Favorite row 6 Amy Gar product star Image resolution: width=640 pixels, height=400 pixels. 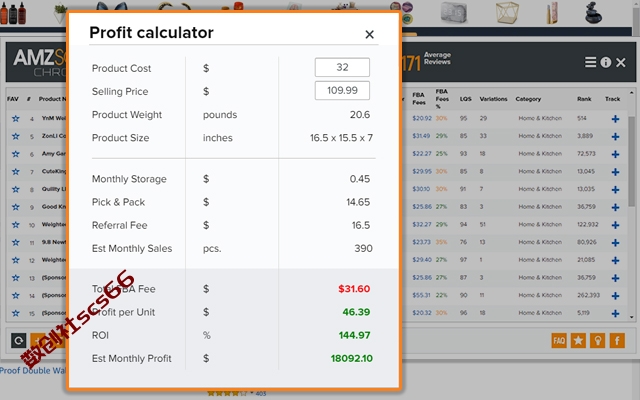16,154
